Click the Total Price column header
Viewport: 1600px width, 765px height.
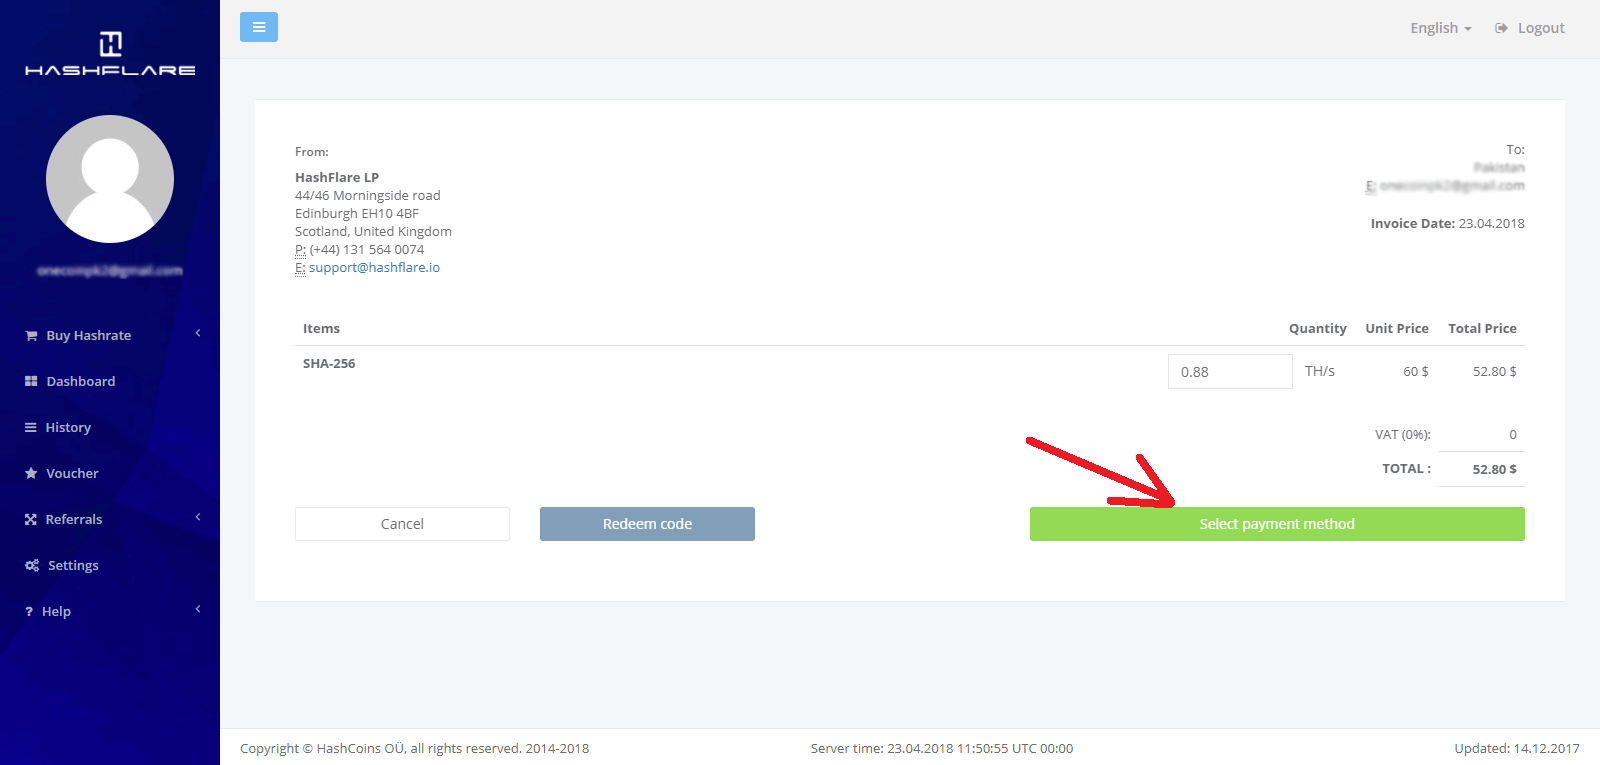pyautogui.click(x=1482, y=329)
